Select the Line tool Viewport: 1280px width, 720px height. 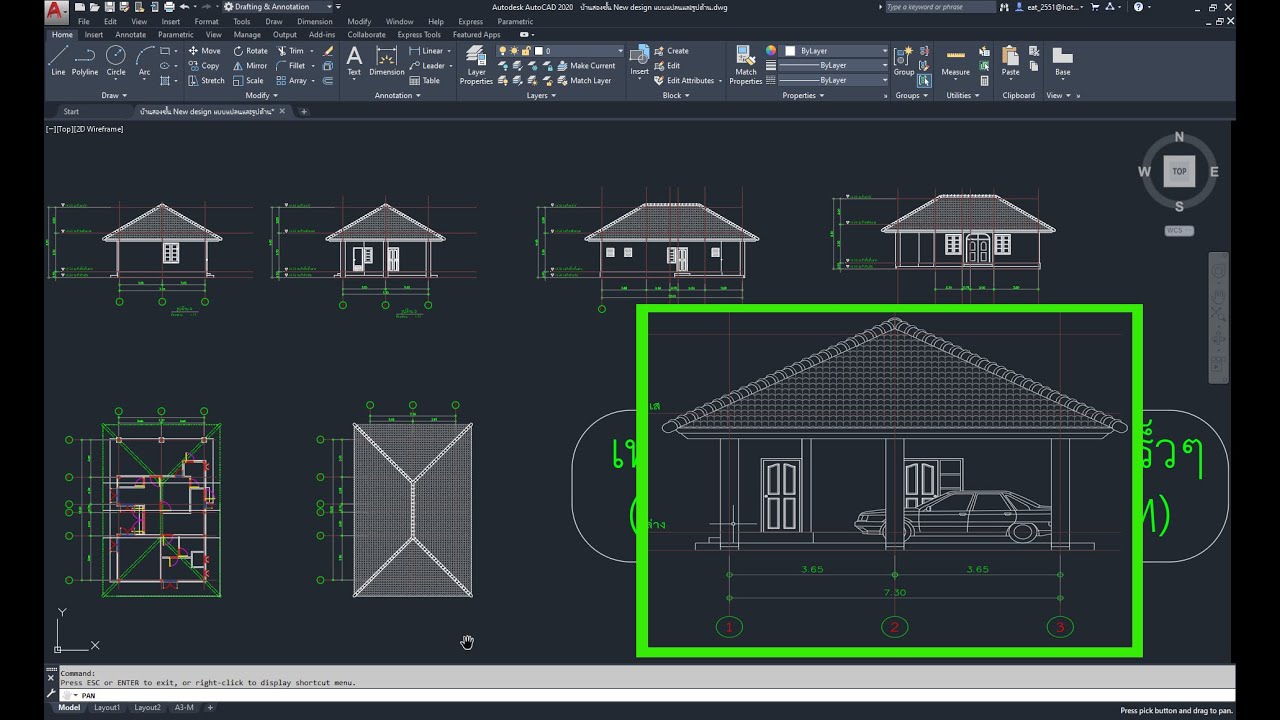58,61
